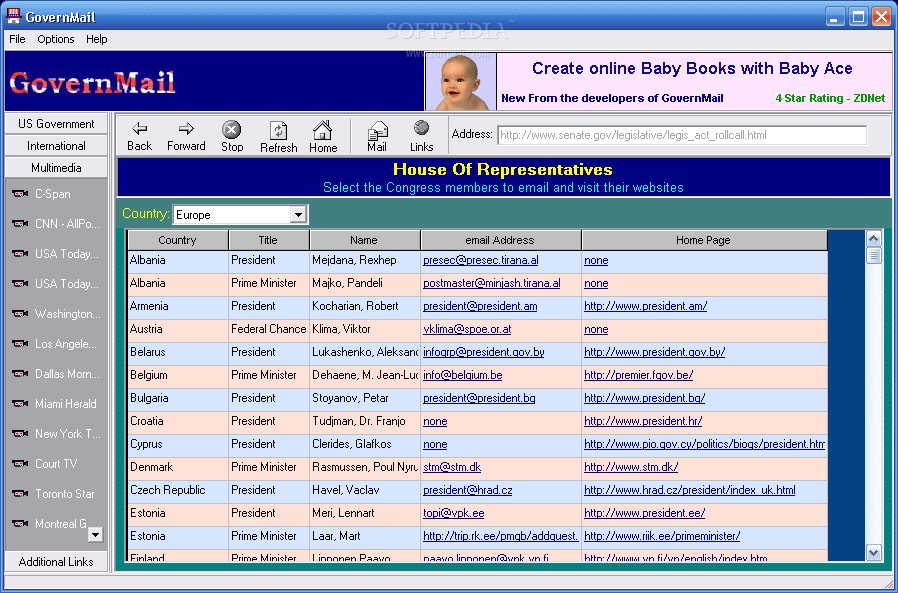This screenshot has height=593, width=898.
Task: Open the Montreal G... link
Action: [49, 523]
